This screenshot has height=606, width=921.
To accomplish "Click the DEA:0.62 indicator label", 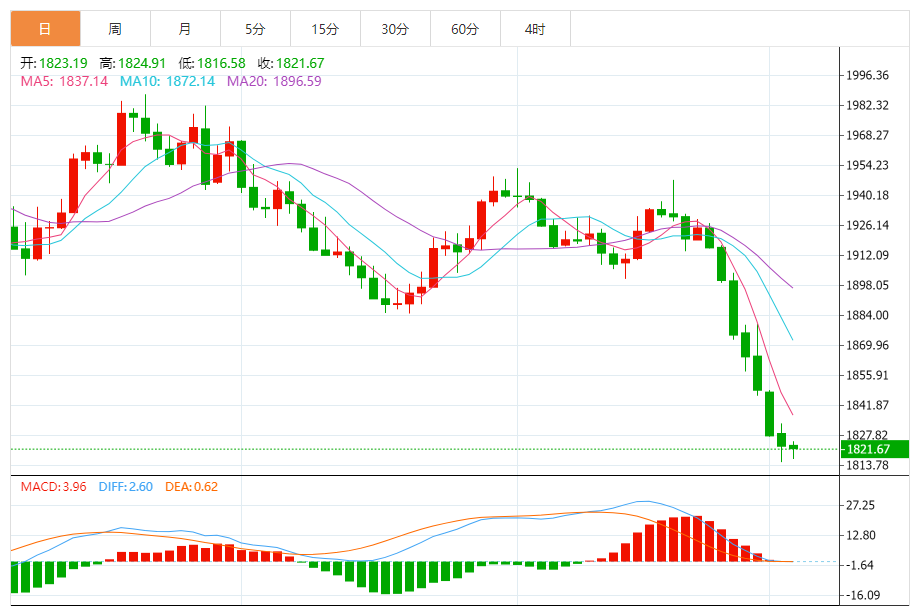I will click(191, 487).
